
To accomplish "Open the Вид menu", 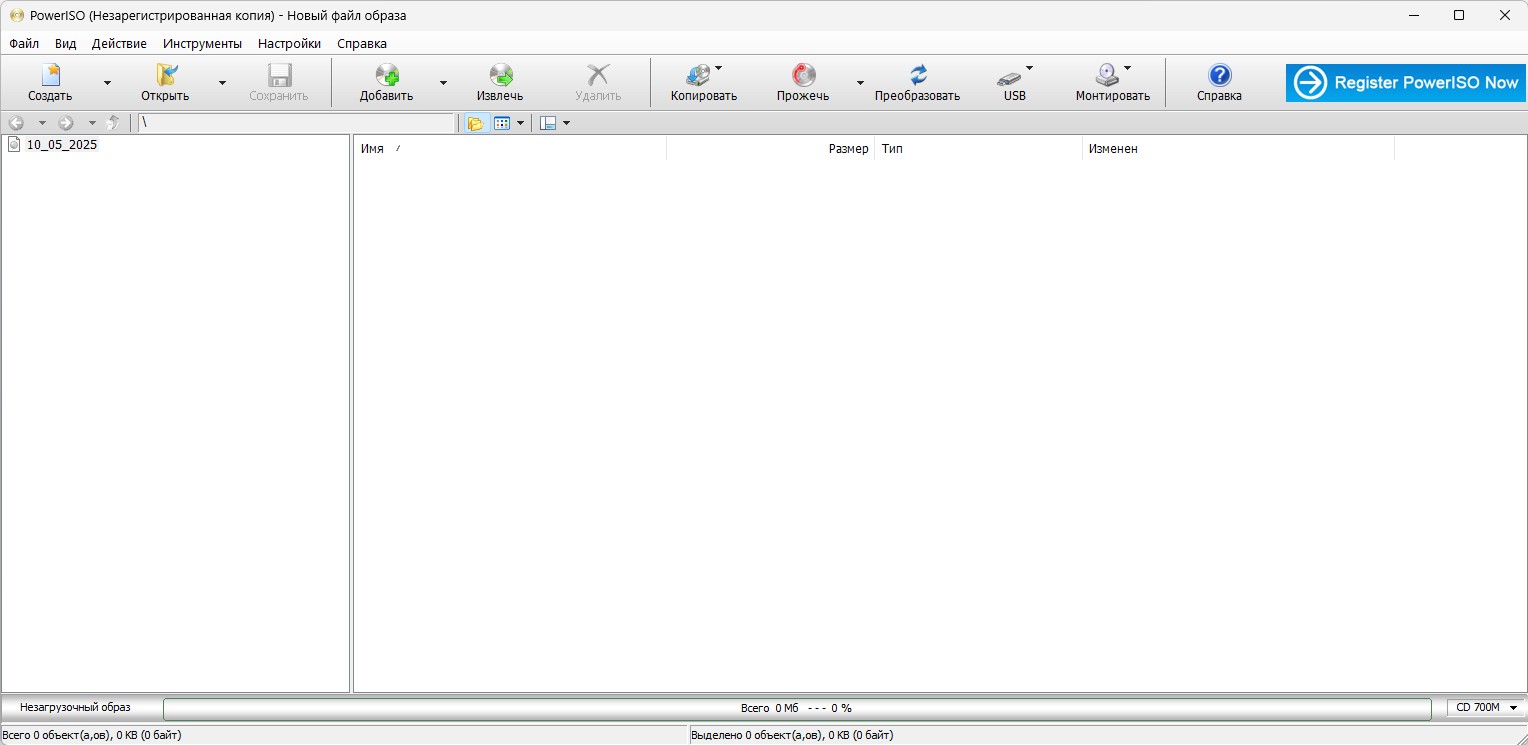I will (x=65, y=44).
